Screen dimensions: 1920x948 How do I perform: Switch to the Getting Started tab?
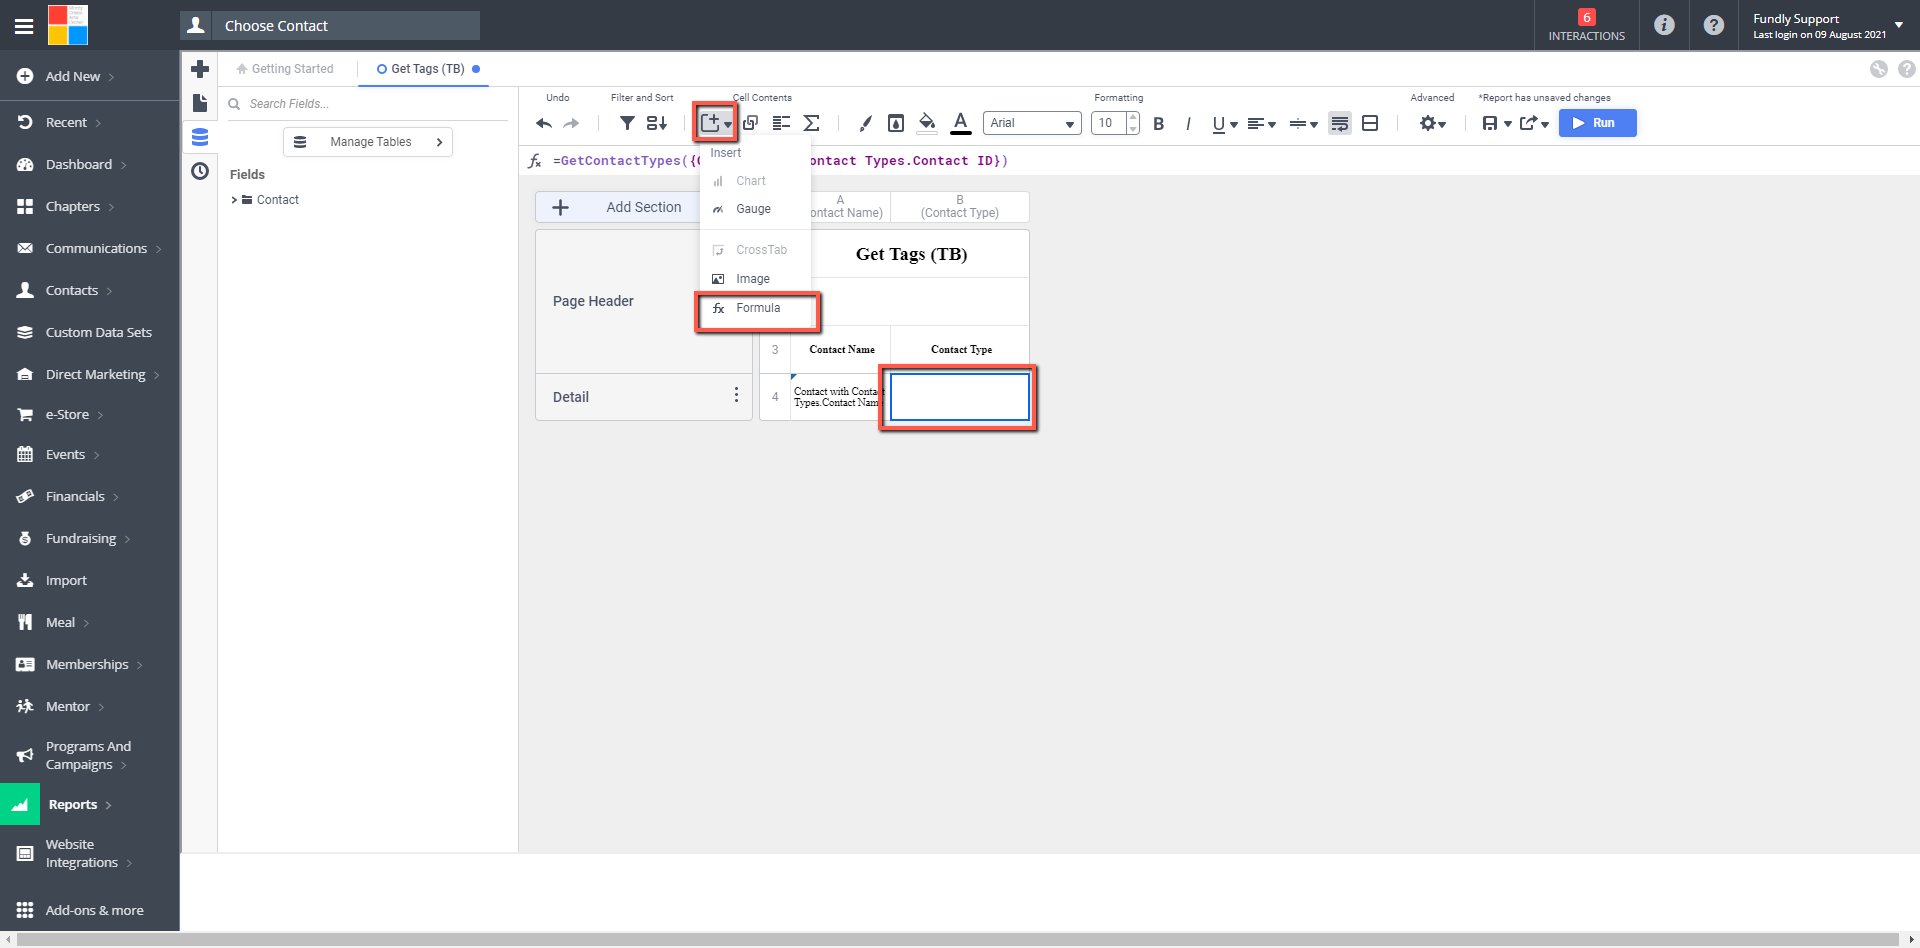(x=286, y=69)
